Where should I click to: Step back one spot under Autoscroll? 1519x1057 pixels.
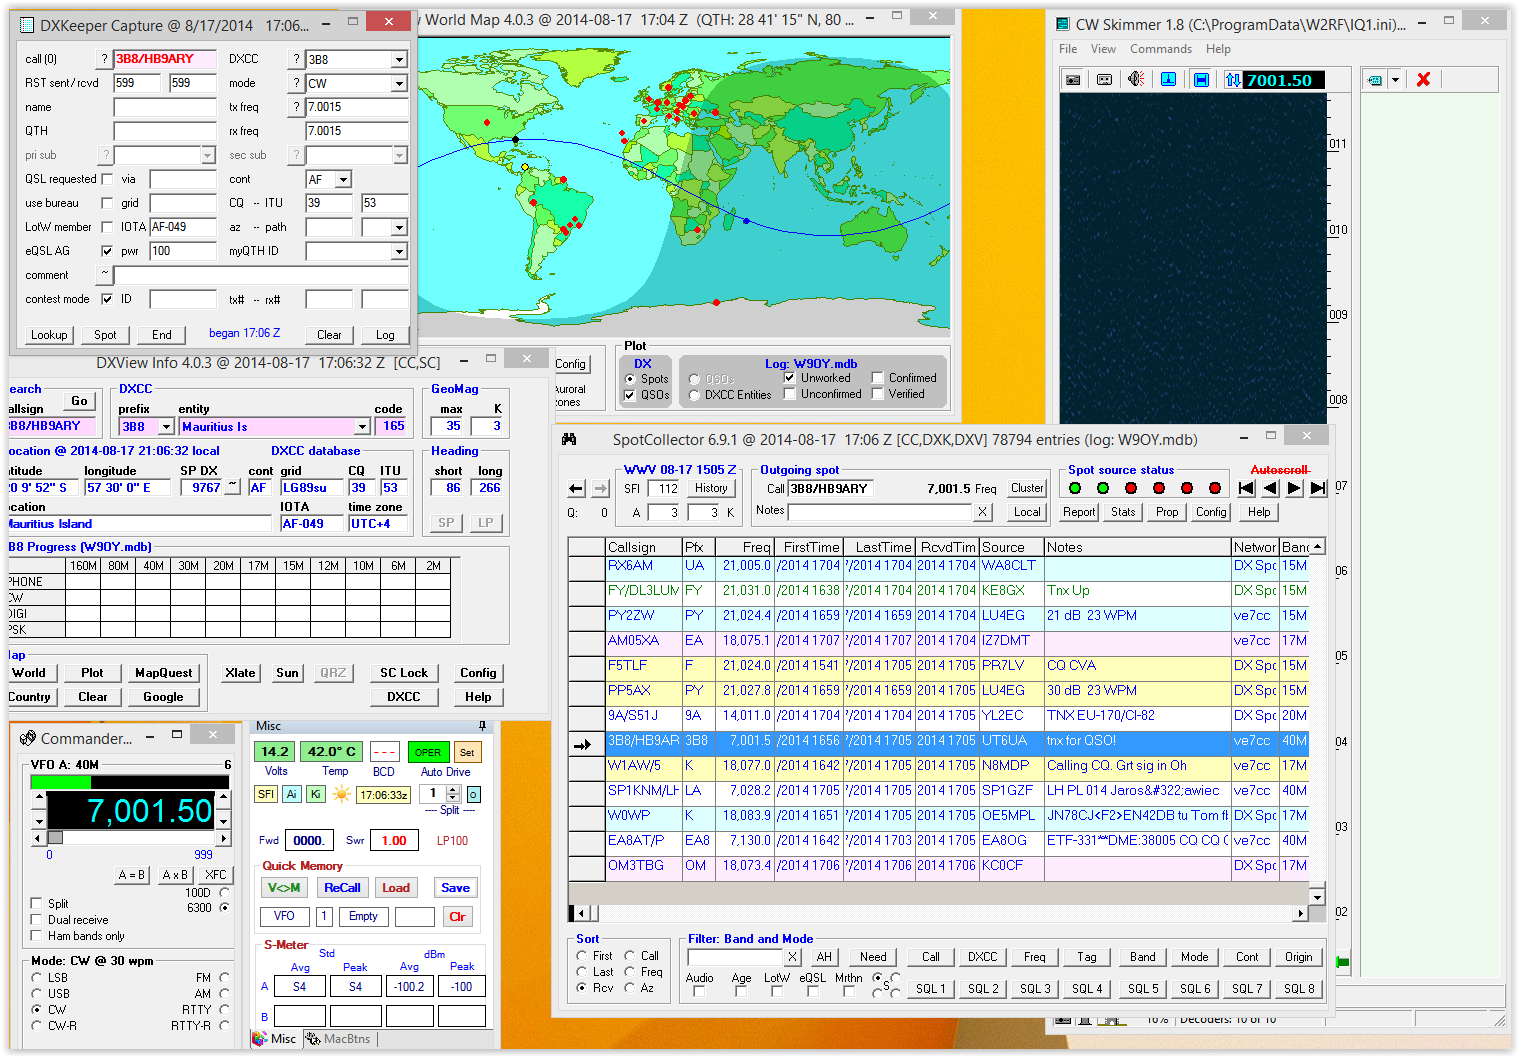[1270, 488]
